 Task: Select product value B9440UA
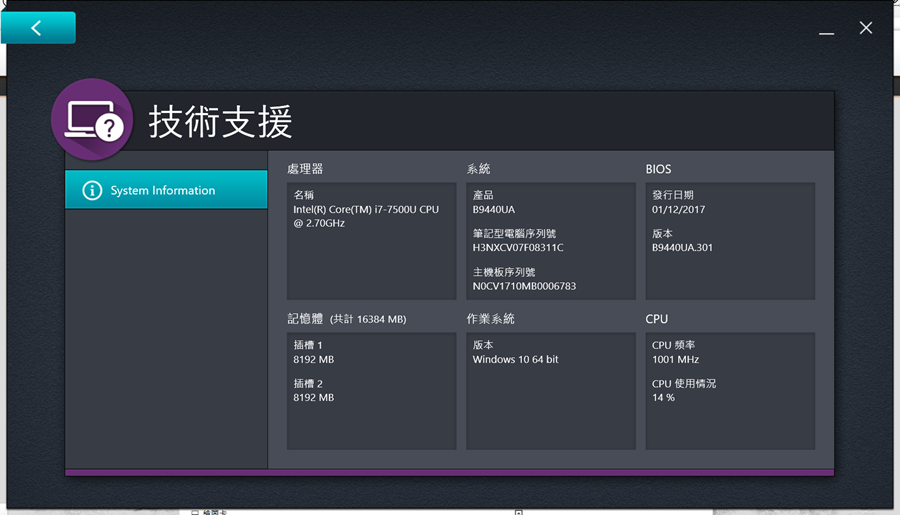pyautogui.click(x=494, y=210)
